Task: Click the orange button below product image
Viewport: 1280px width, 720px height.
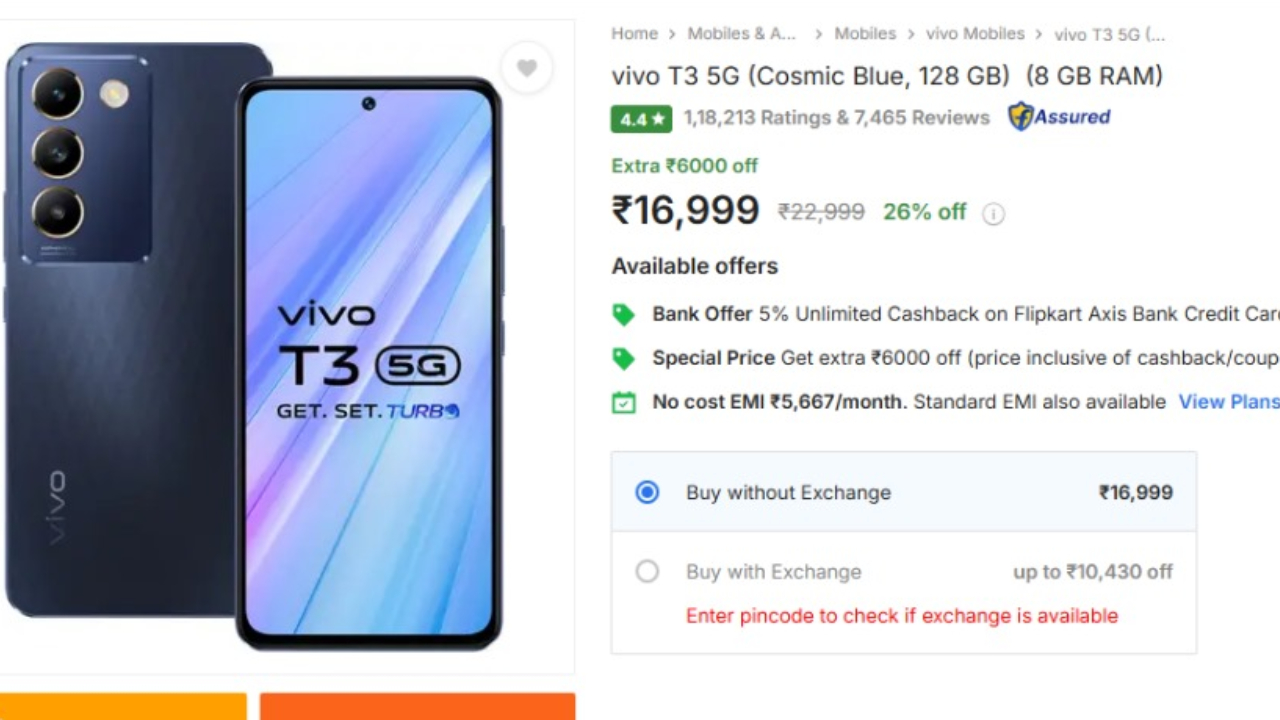Action: [417, 706]
